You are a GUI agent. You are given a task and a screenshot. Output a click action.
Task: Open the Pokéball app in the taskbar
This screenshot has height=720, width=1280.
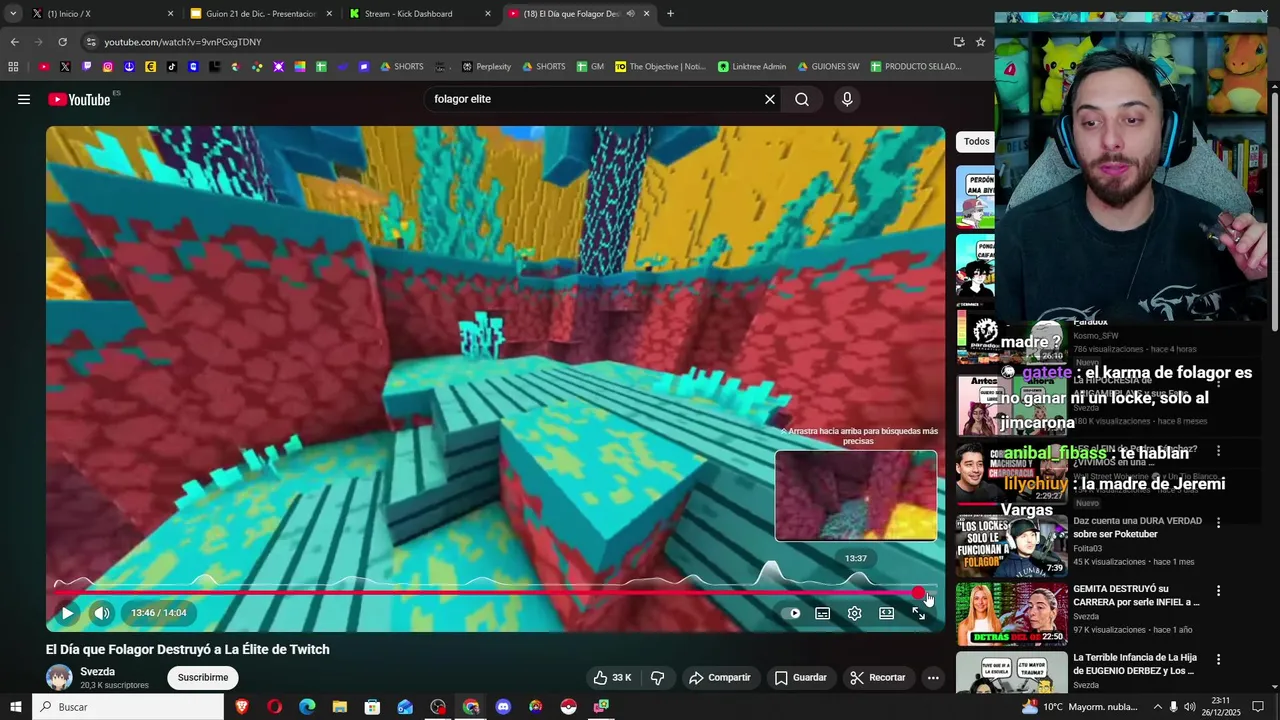568,707
